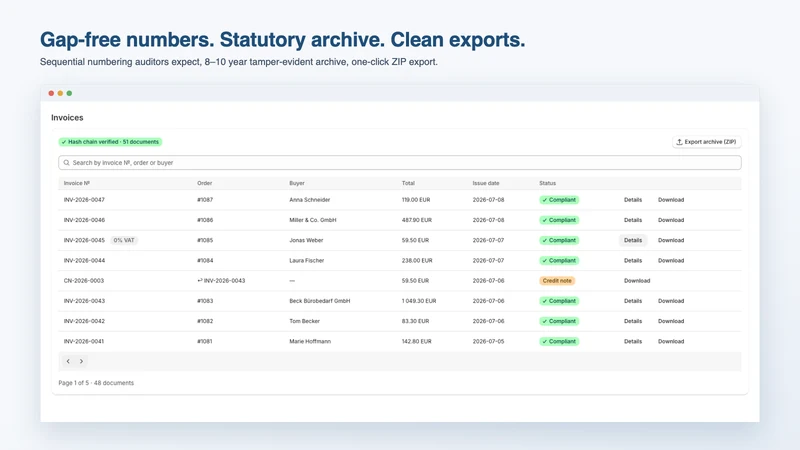Viewport: 800px width, 450px height.
Task: Click referenced invoice INV-2026-0043 link
Action: (x=221, y=281)
